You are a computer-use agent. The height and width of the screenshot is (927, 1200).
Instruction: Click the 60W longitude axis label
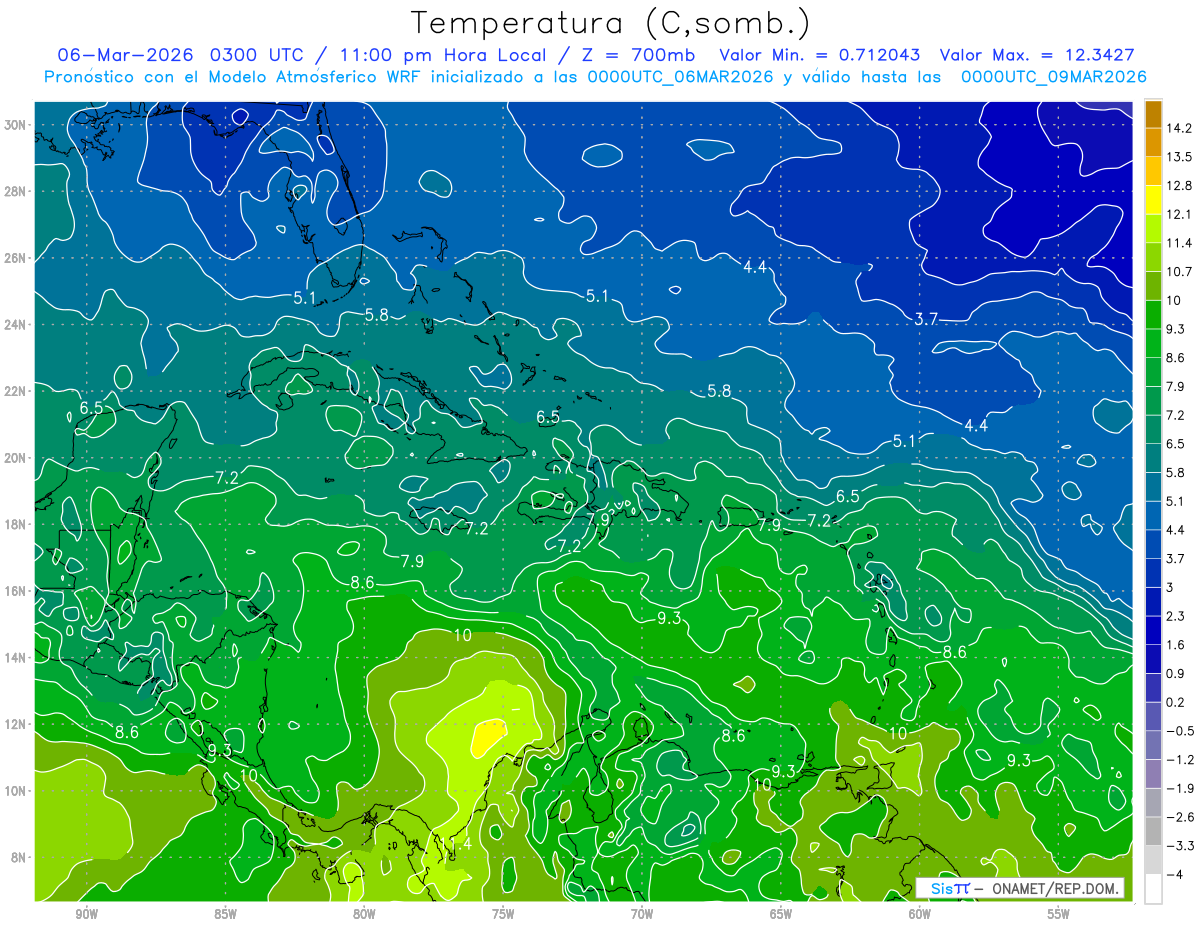[x=920, y=914]
